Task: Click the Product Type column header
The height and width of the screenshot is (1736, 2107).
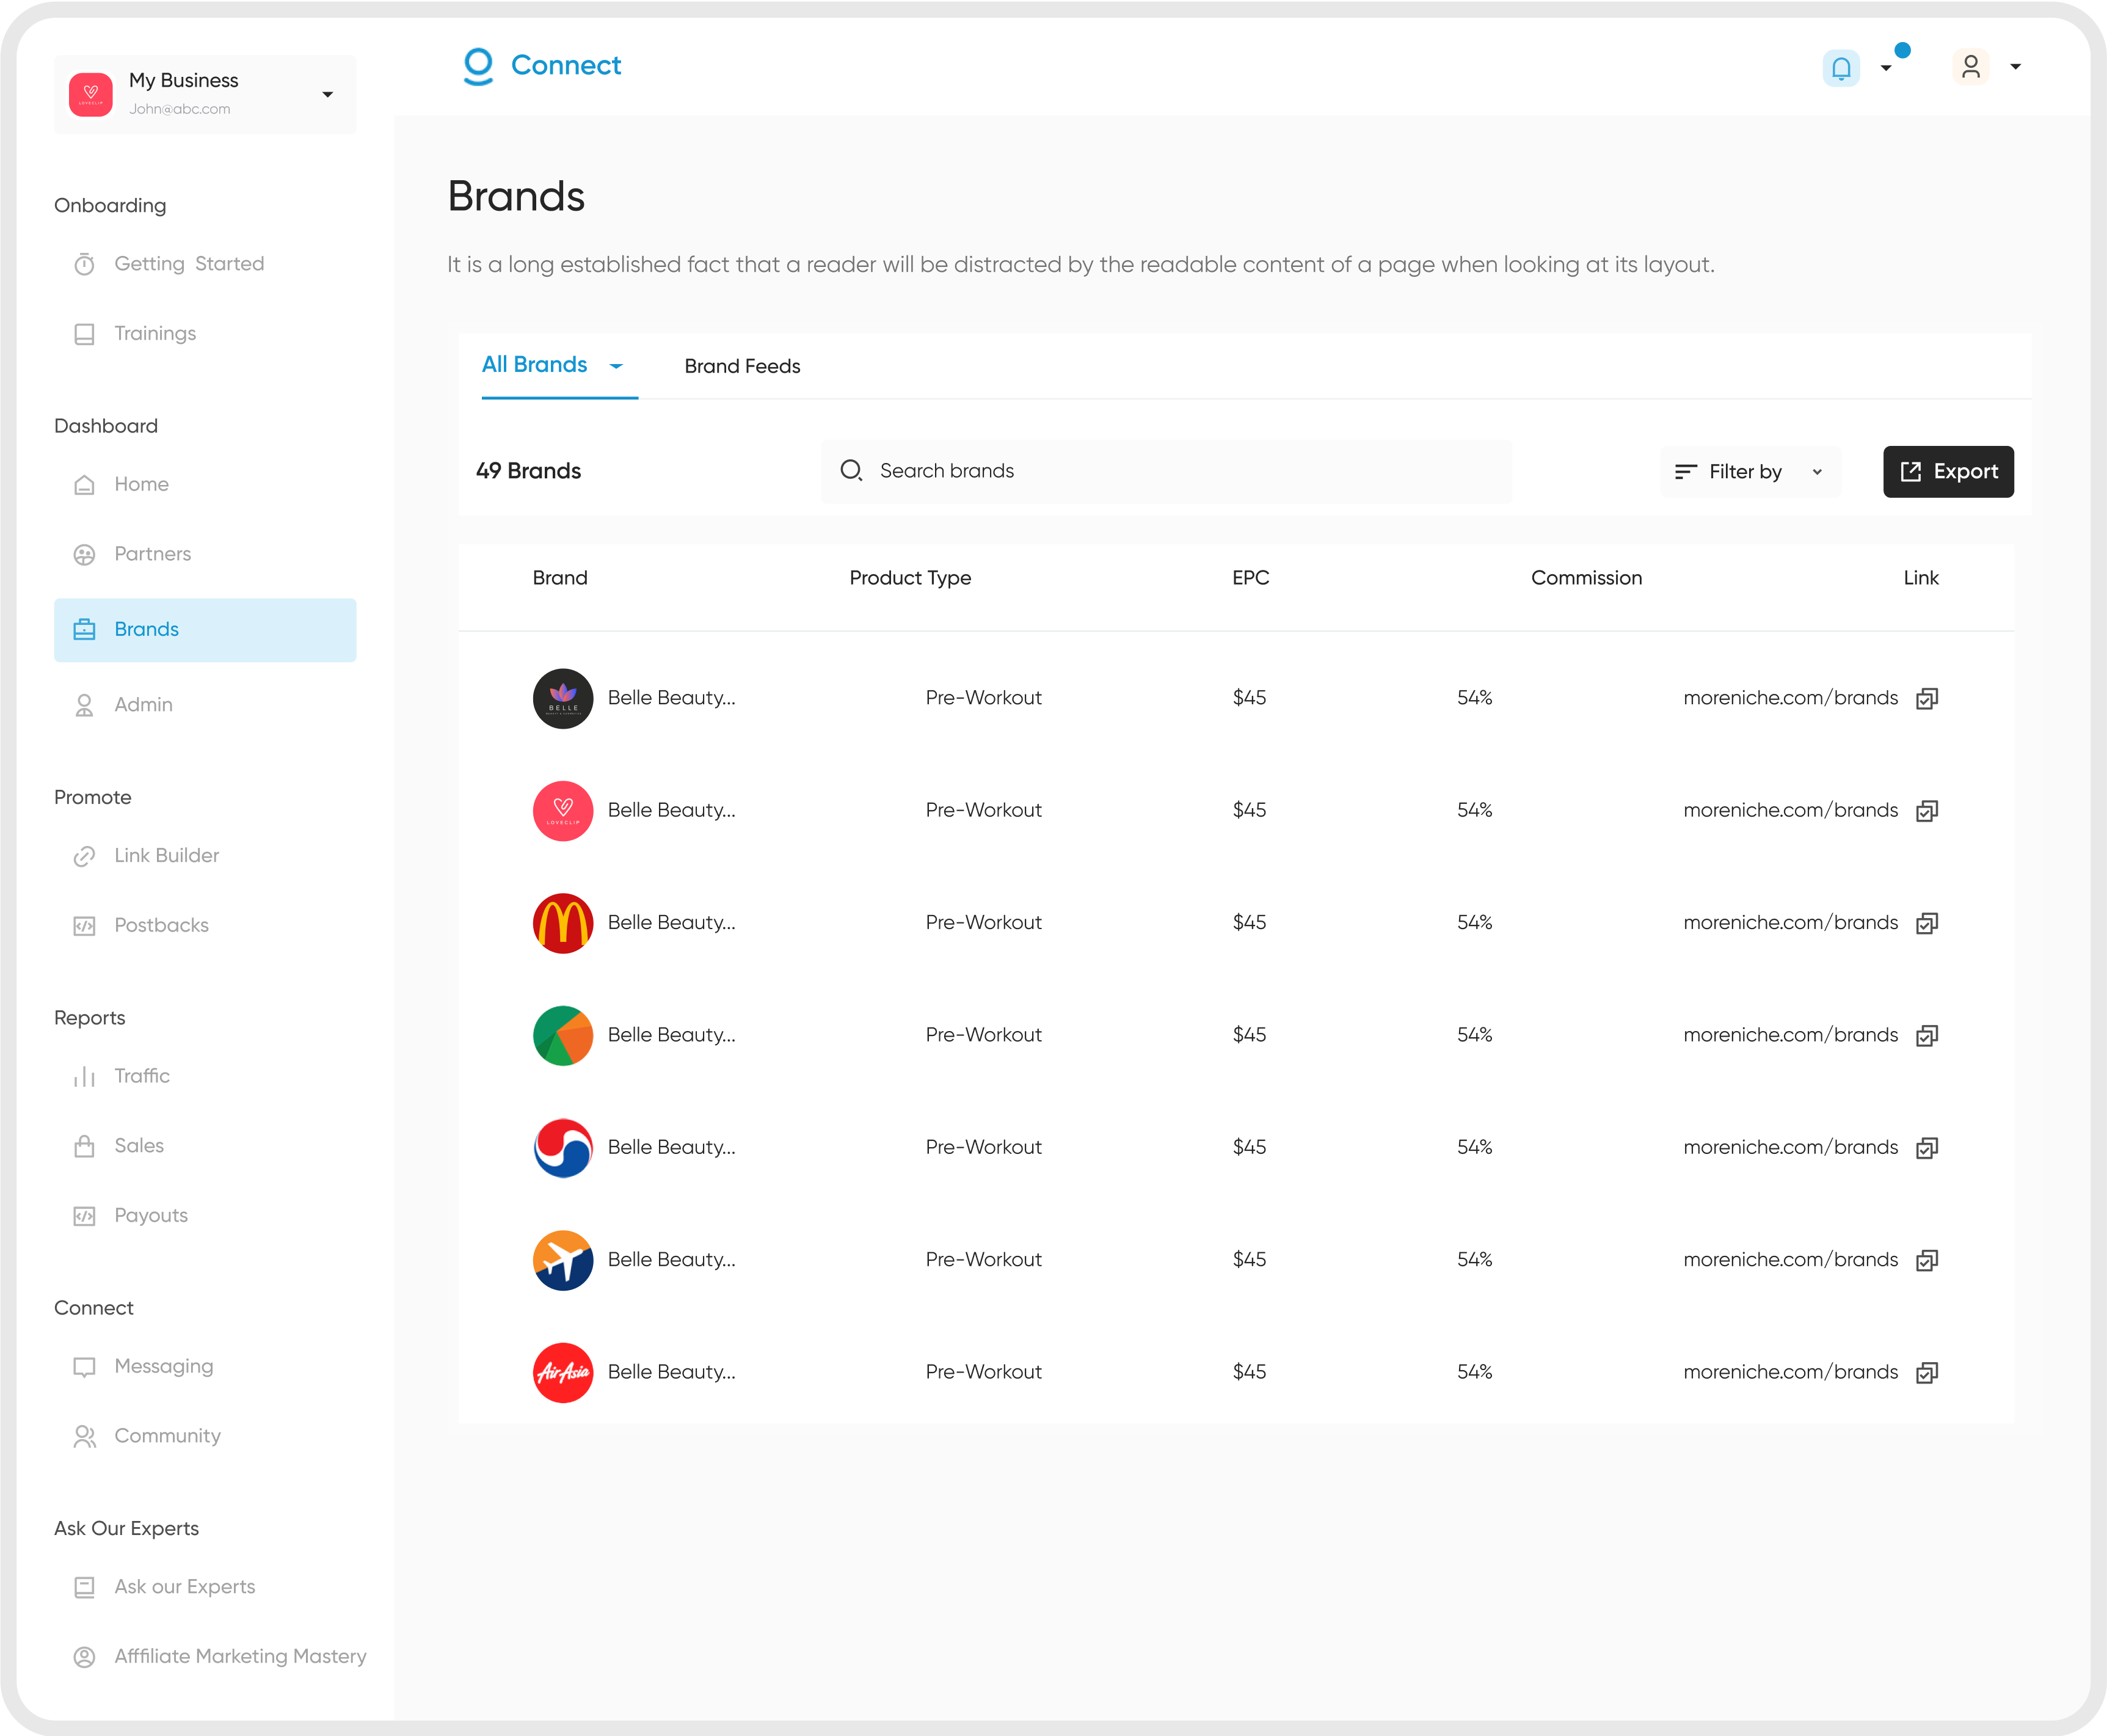Action: [x=910, y=578]
